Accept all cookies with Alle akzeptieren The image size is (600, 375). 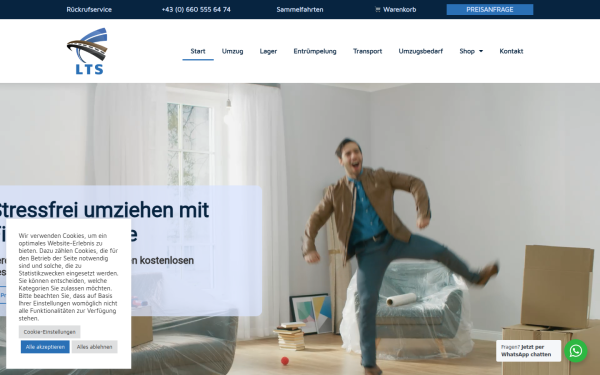[45, 347]
